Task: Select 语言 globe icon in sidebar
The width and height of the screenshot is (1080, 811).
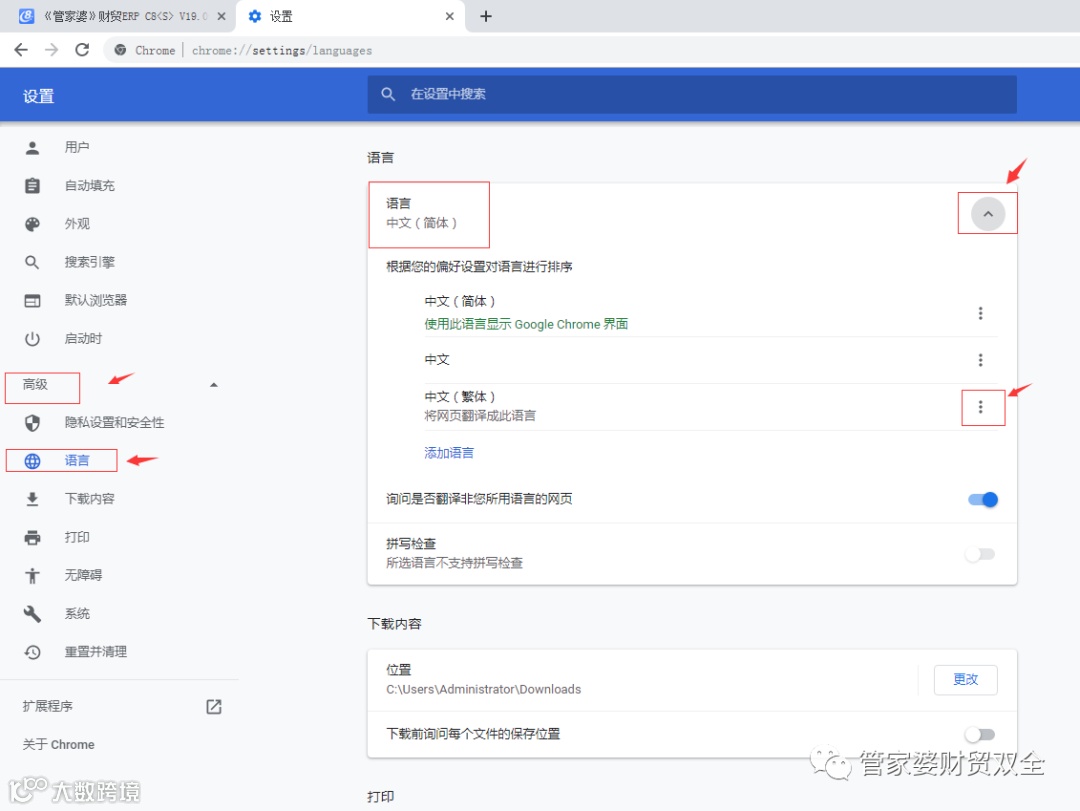Action: click(x=32, y=460)
